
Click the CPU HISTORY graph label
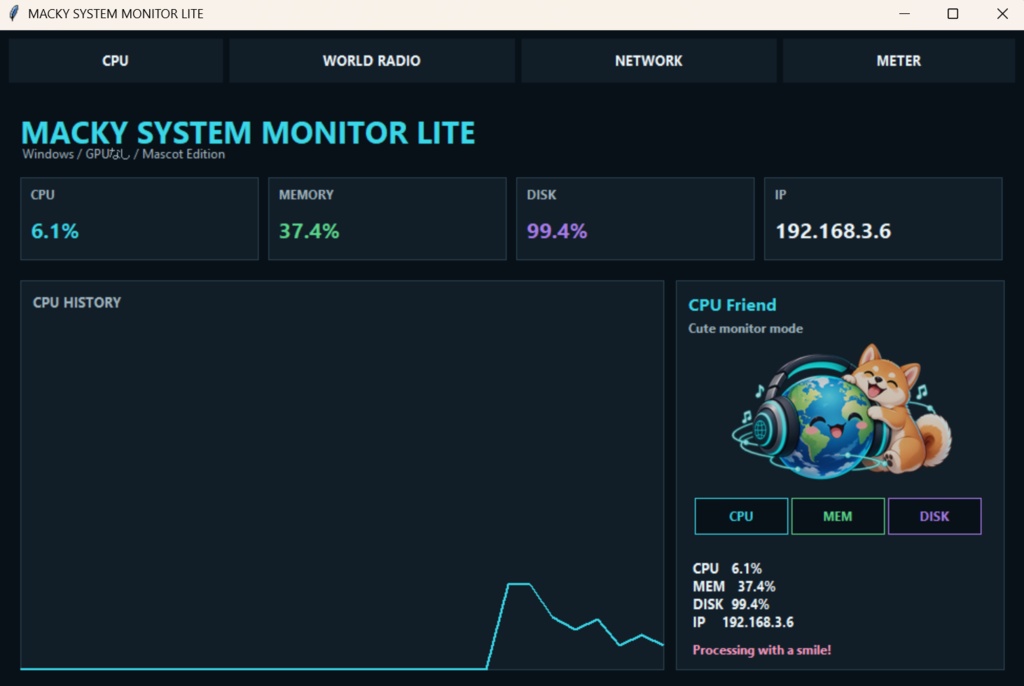[x=77, y=302]
